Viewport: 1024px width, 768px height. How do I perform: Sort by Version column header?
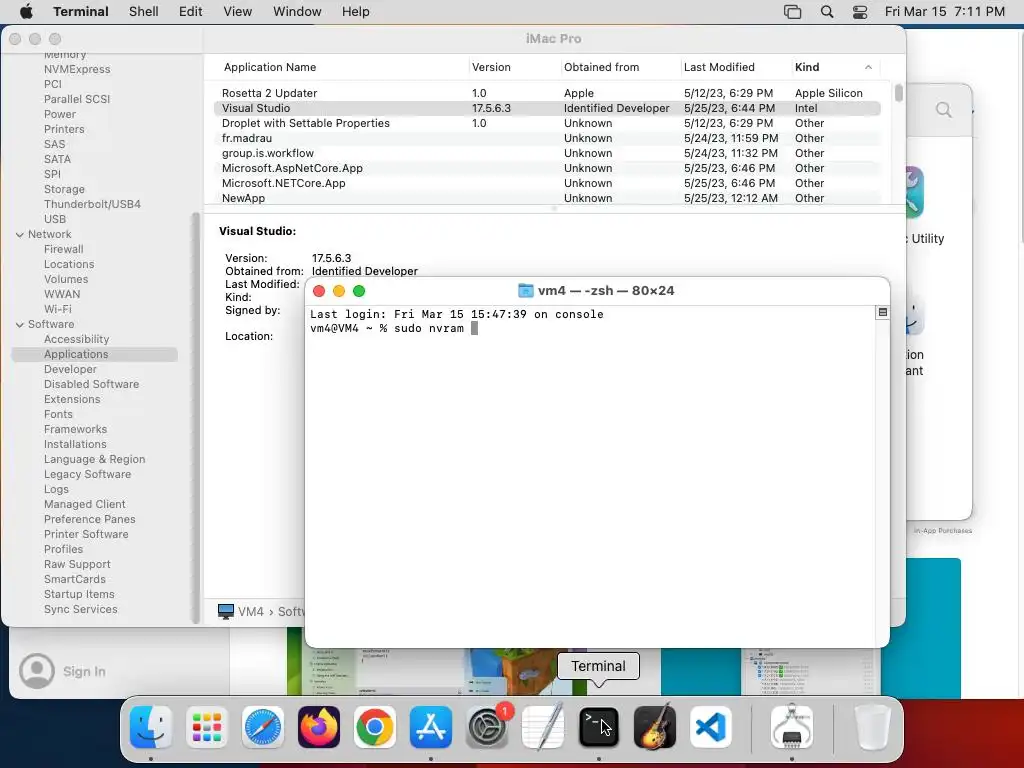click(491, 67)
